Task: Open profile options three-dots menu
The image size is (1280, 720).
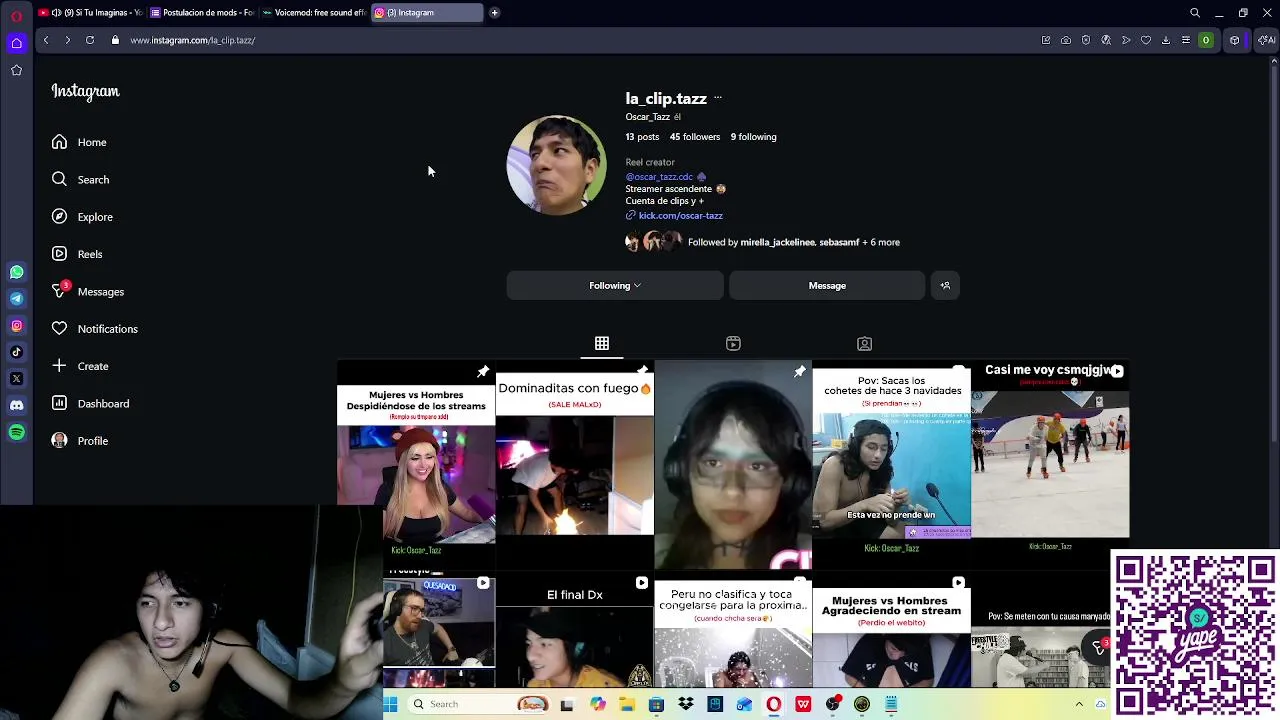Action: (718, 98)
